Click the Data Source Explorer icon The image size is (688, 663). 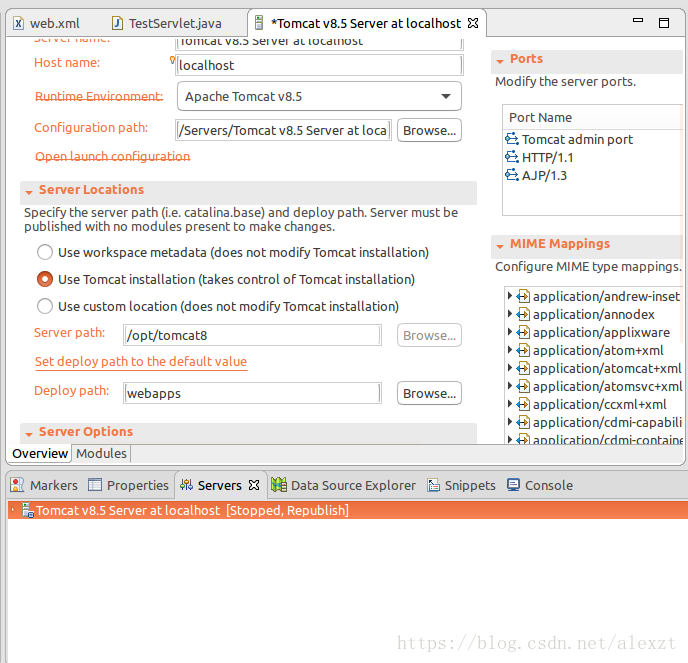[279, 485]
